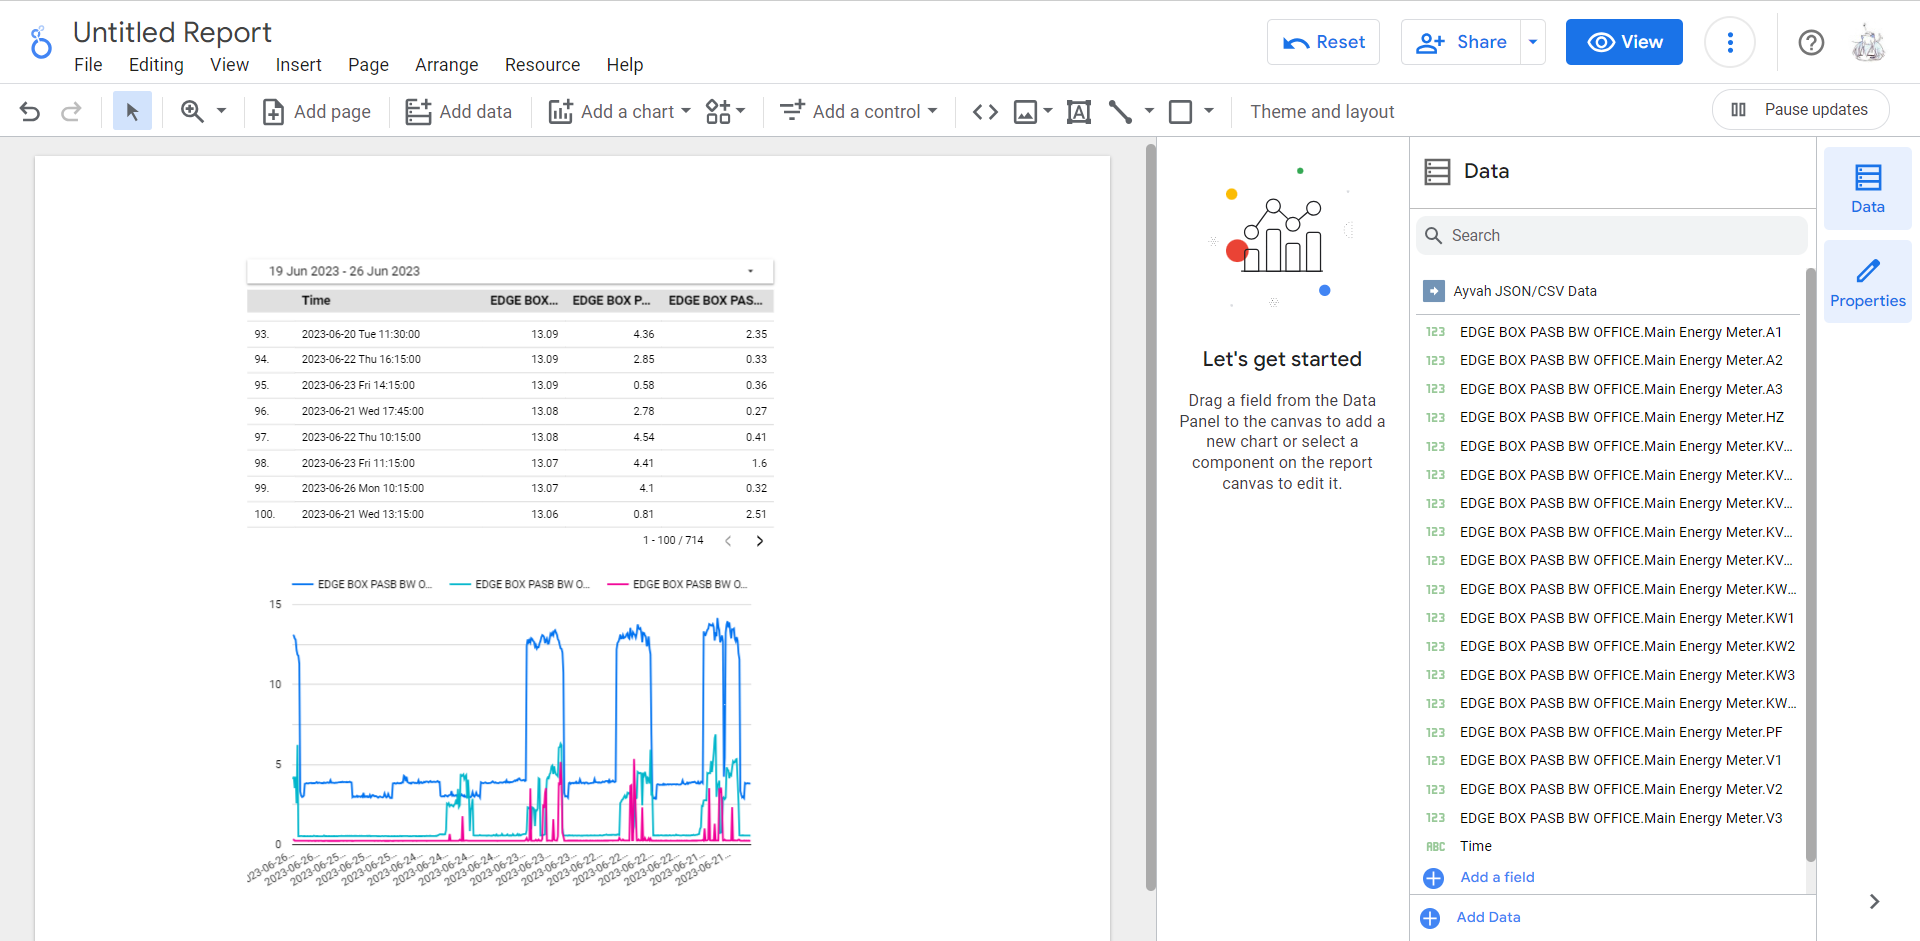Go to next table page arrow
Viewport: 1920px width, 941px height.
coord(760,541)
